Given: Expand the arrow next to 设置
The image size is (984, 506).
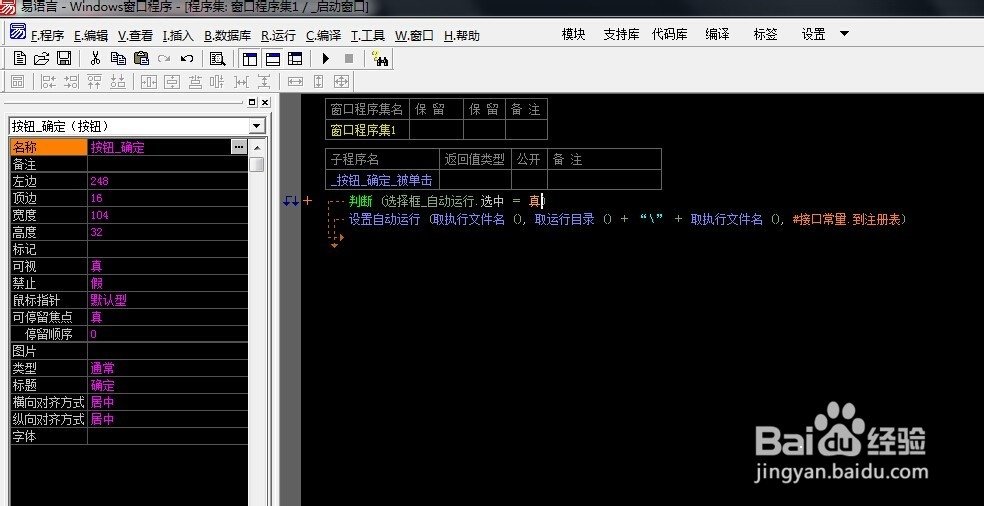Looking at the screenshot, I should [844, 34].
